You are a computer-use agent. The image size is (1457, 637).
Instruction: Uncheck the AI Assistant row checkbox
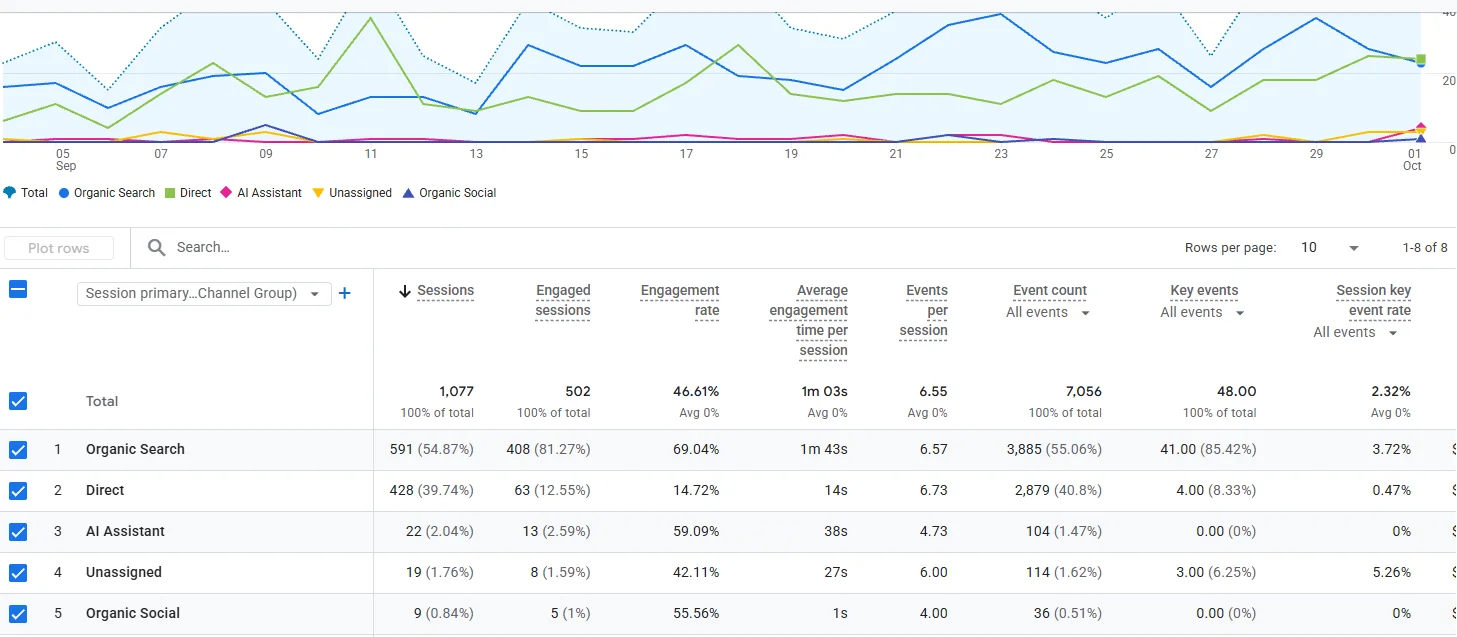(x=18, y=532)
